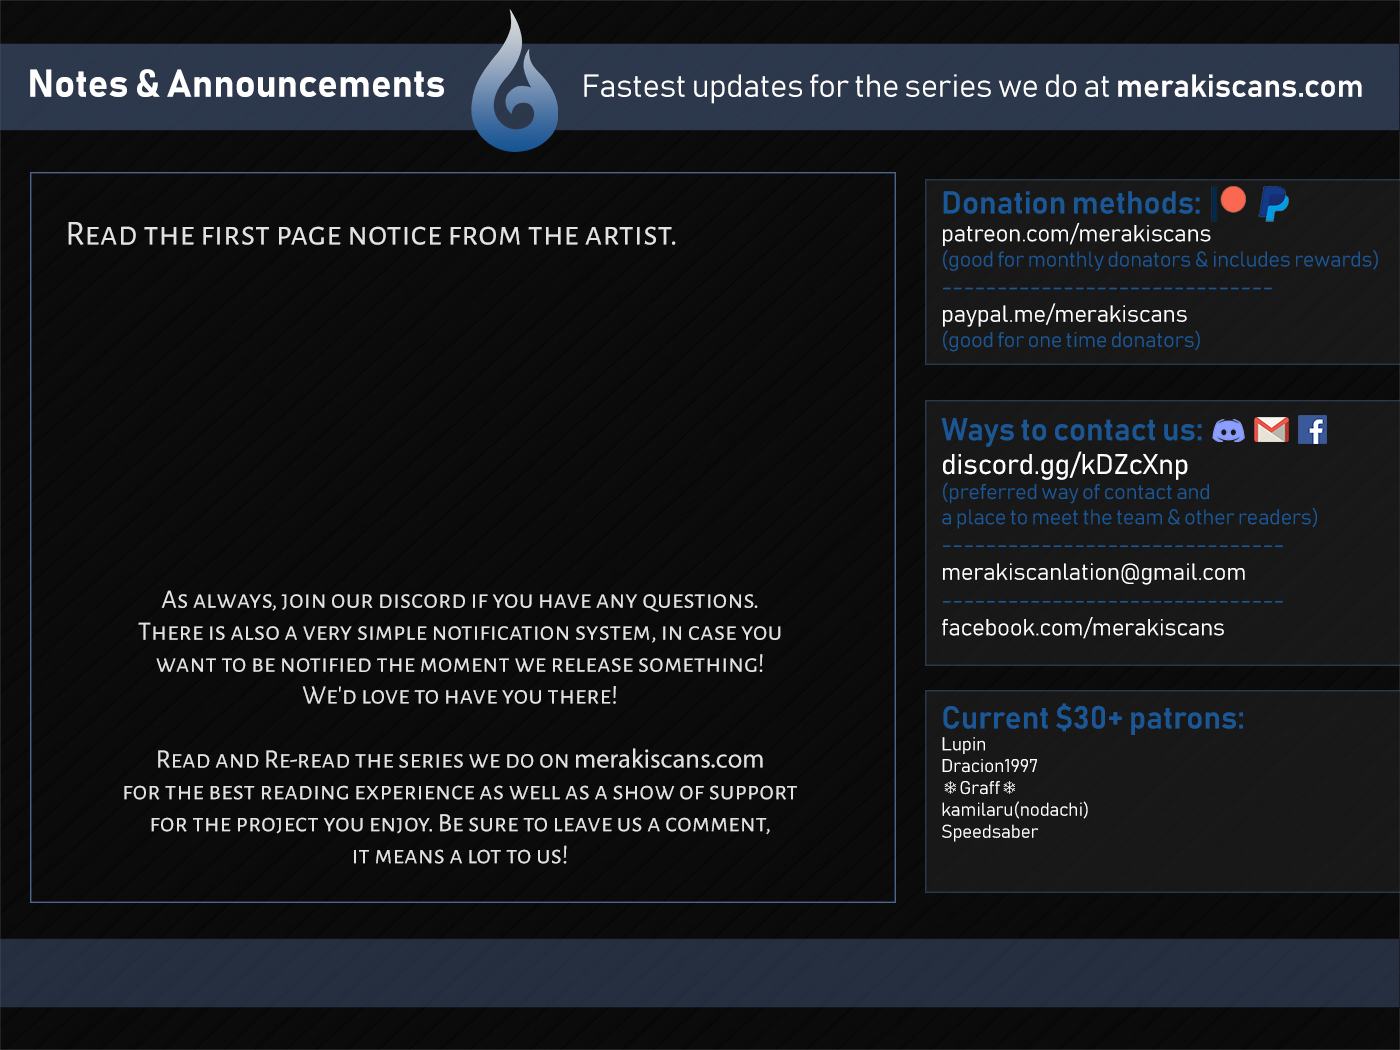Select patron name Lupin

click(x=964, y=744)
